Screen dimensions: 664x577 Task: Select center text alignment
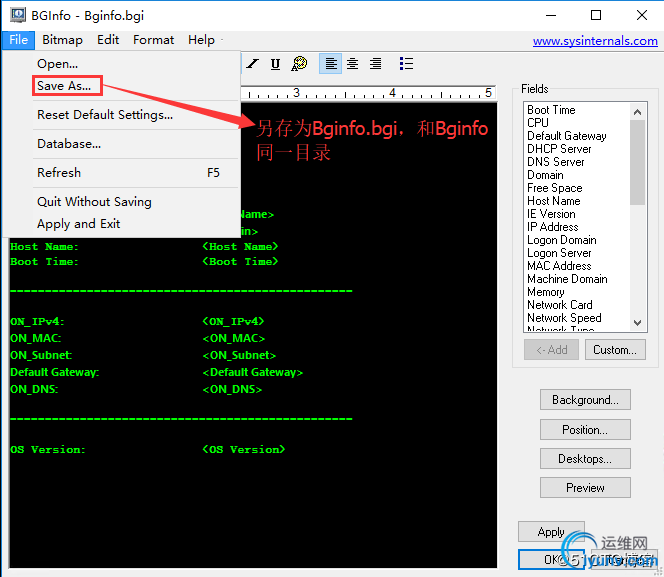tap(353, 64)
